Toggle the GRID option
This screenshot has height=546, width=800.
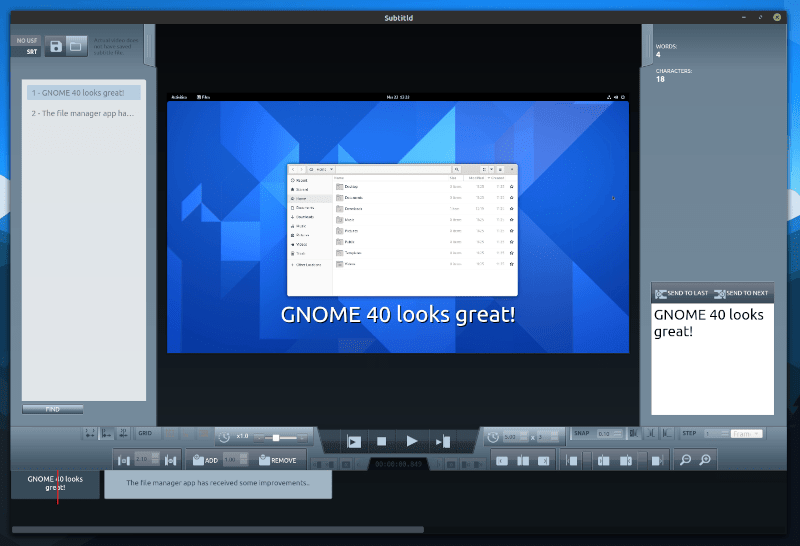click(x=144, y=434)
